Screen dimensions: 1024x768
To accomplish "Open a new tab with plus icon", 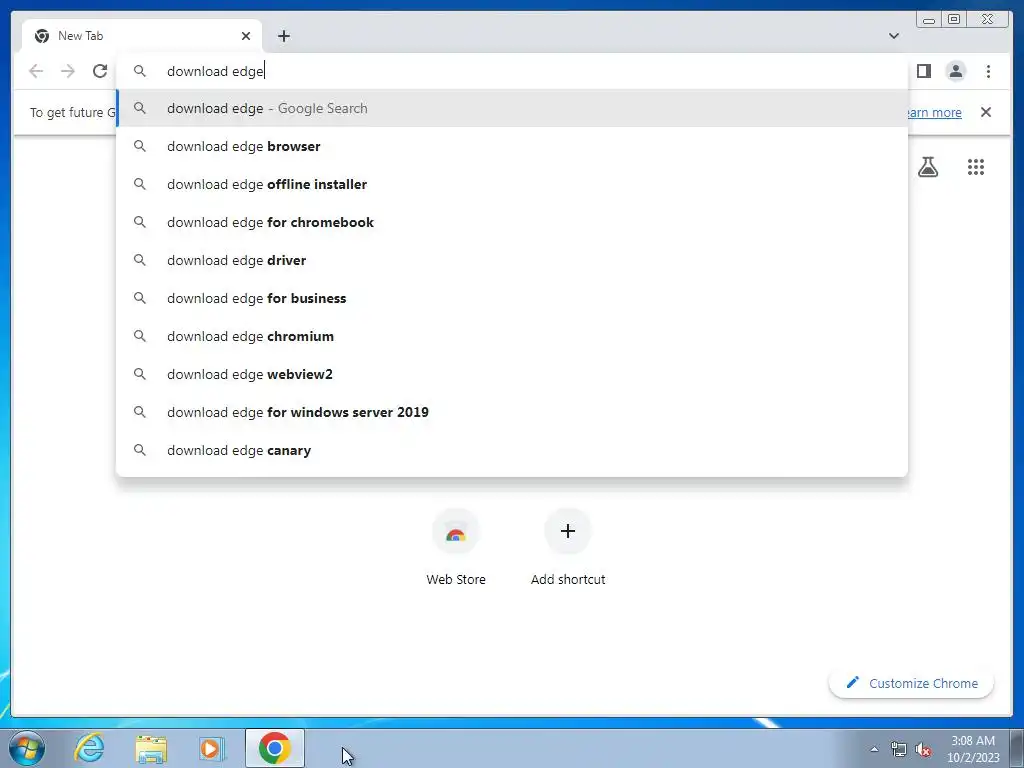I will click(283, 36).
